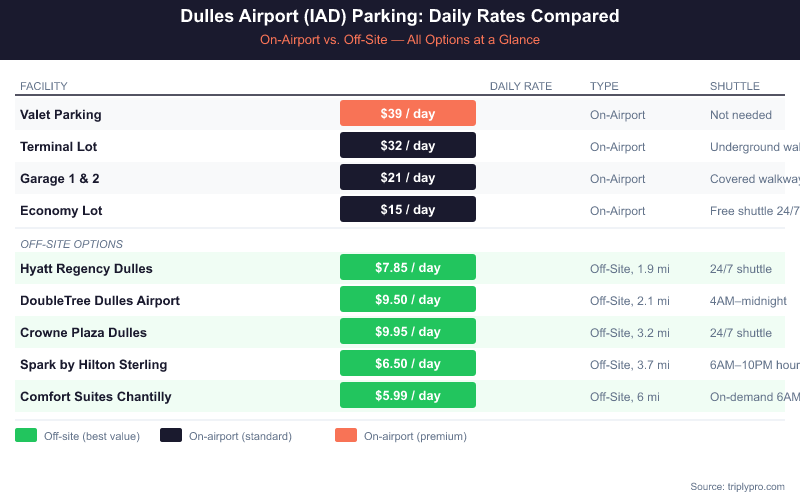Screen dimensions: 800x500
Task: Click the orange On-airport premium legend swatch
Action: click(x=346, y=435)
